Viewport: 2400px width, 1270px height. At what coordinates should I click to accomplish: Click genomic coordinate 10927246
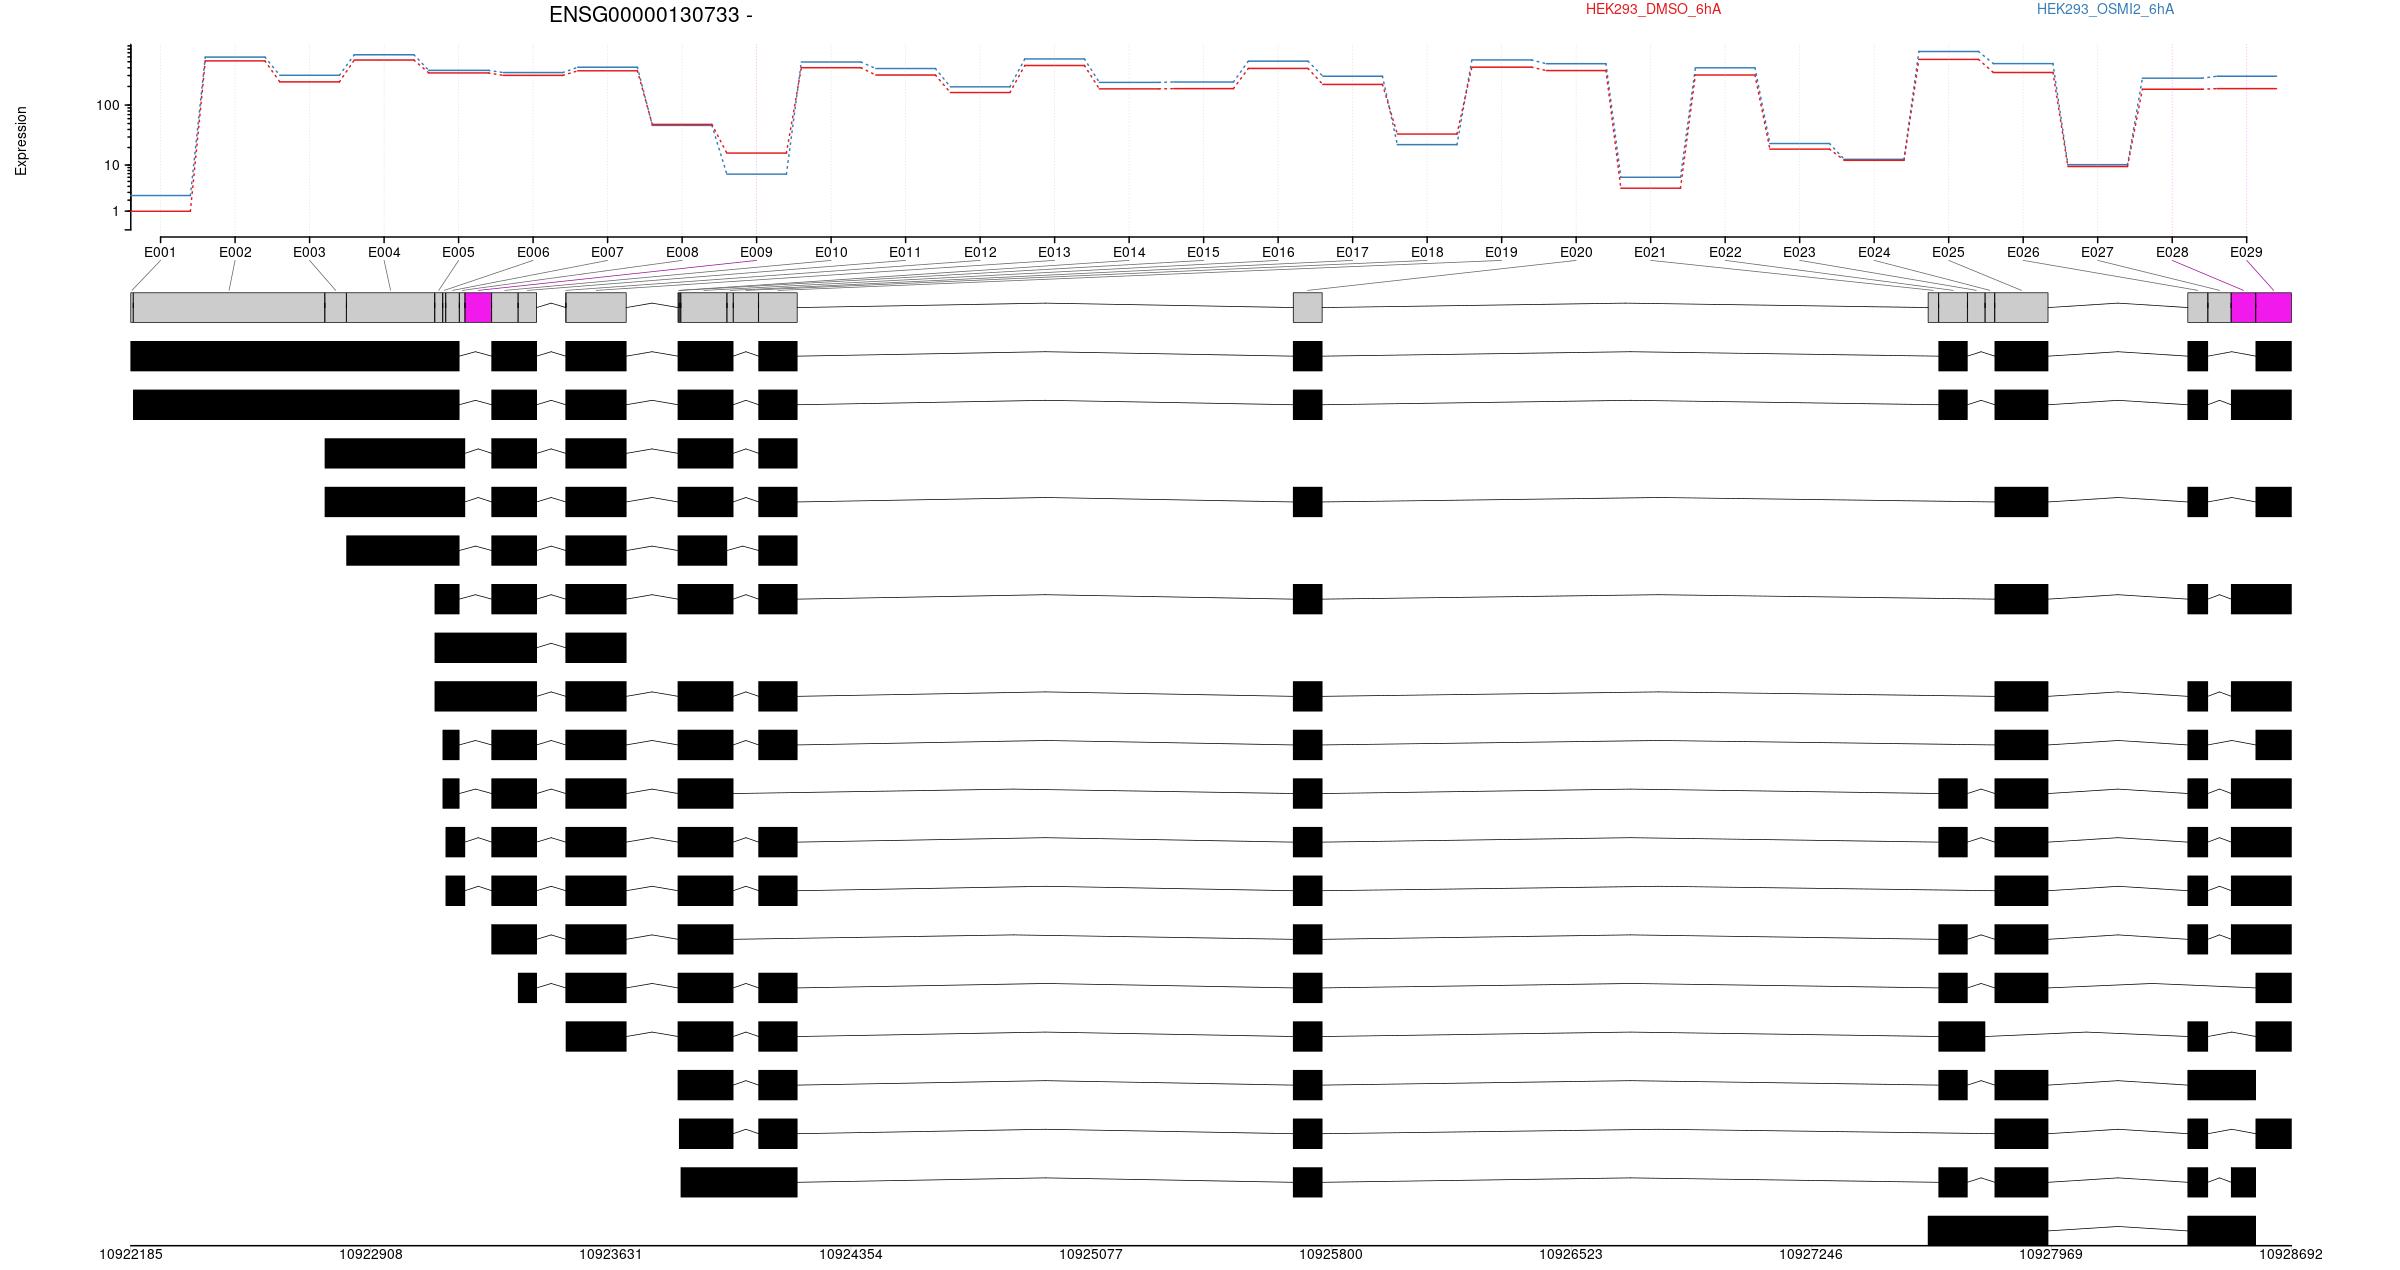pos(1811,1254)
